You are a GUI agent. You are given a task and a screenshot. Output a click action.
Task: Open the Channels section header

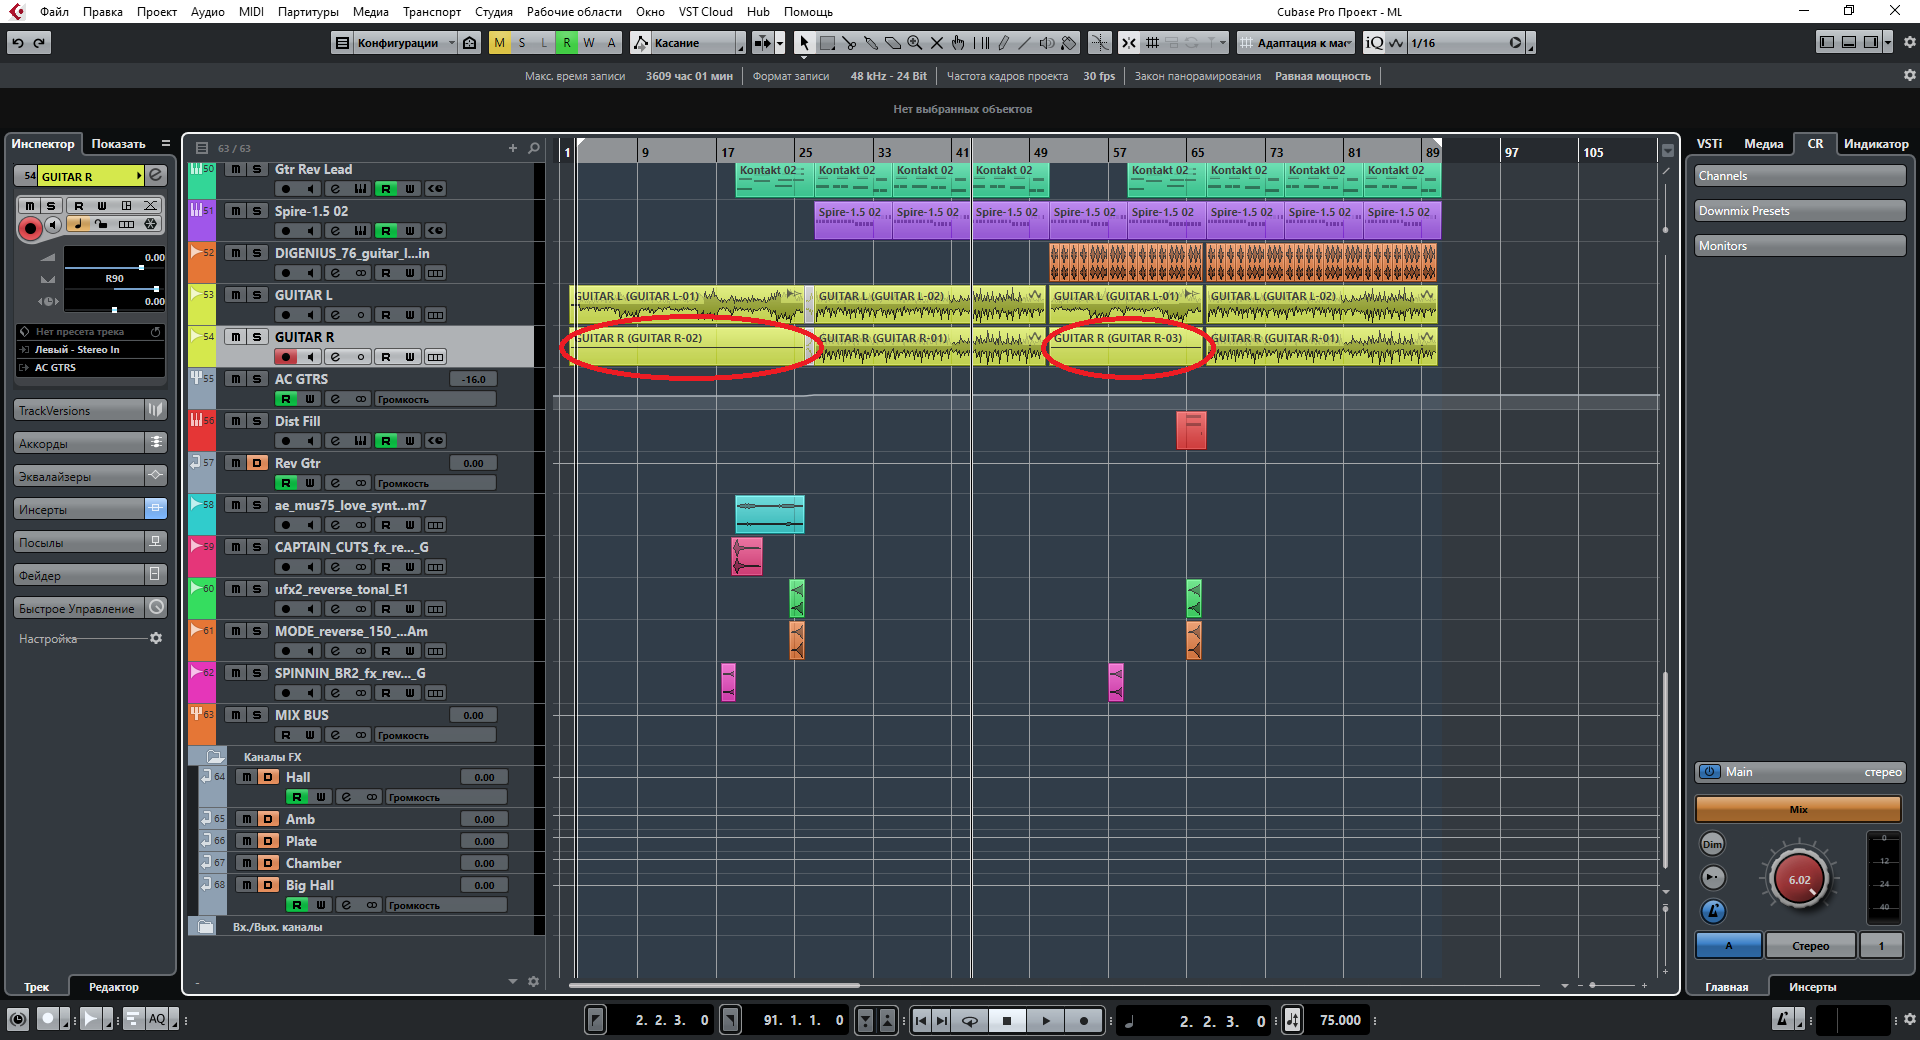[1800, 176]
